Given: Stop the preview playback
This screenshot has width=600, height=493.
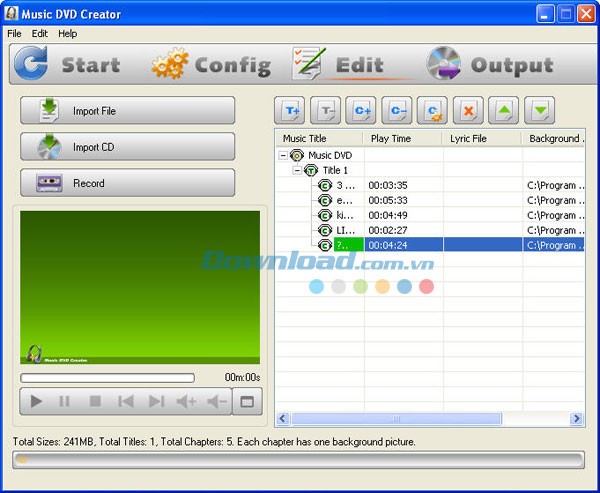Looking at the screenshot, I should (95, 402).
